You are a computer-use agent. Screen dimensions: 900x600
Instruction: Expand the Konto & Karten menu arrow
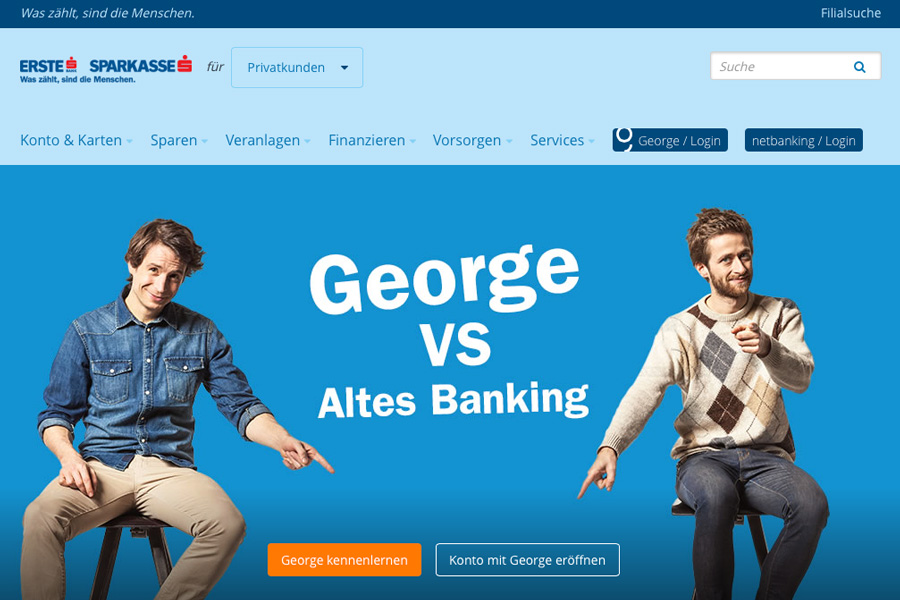pos(130,141)
